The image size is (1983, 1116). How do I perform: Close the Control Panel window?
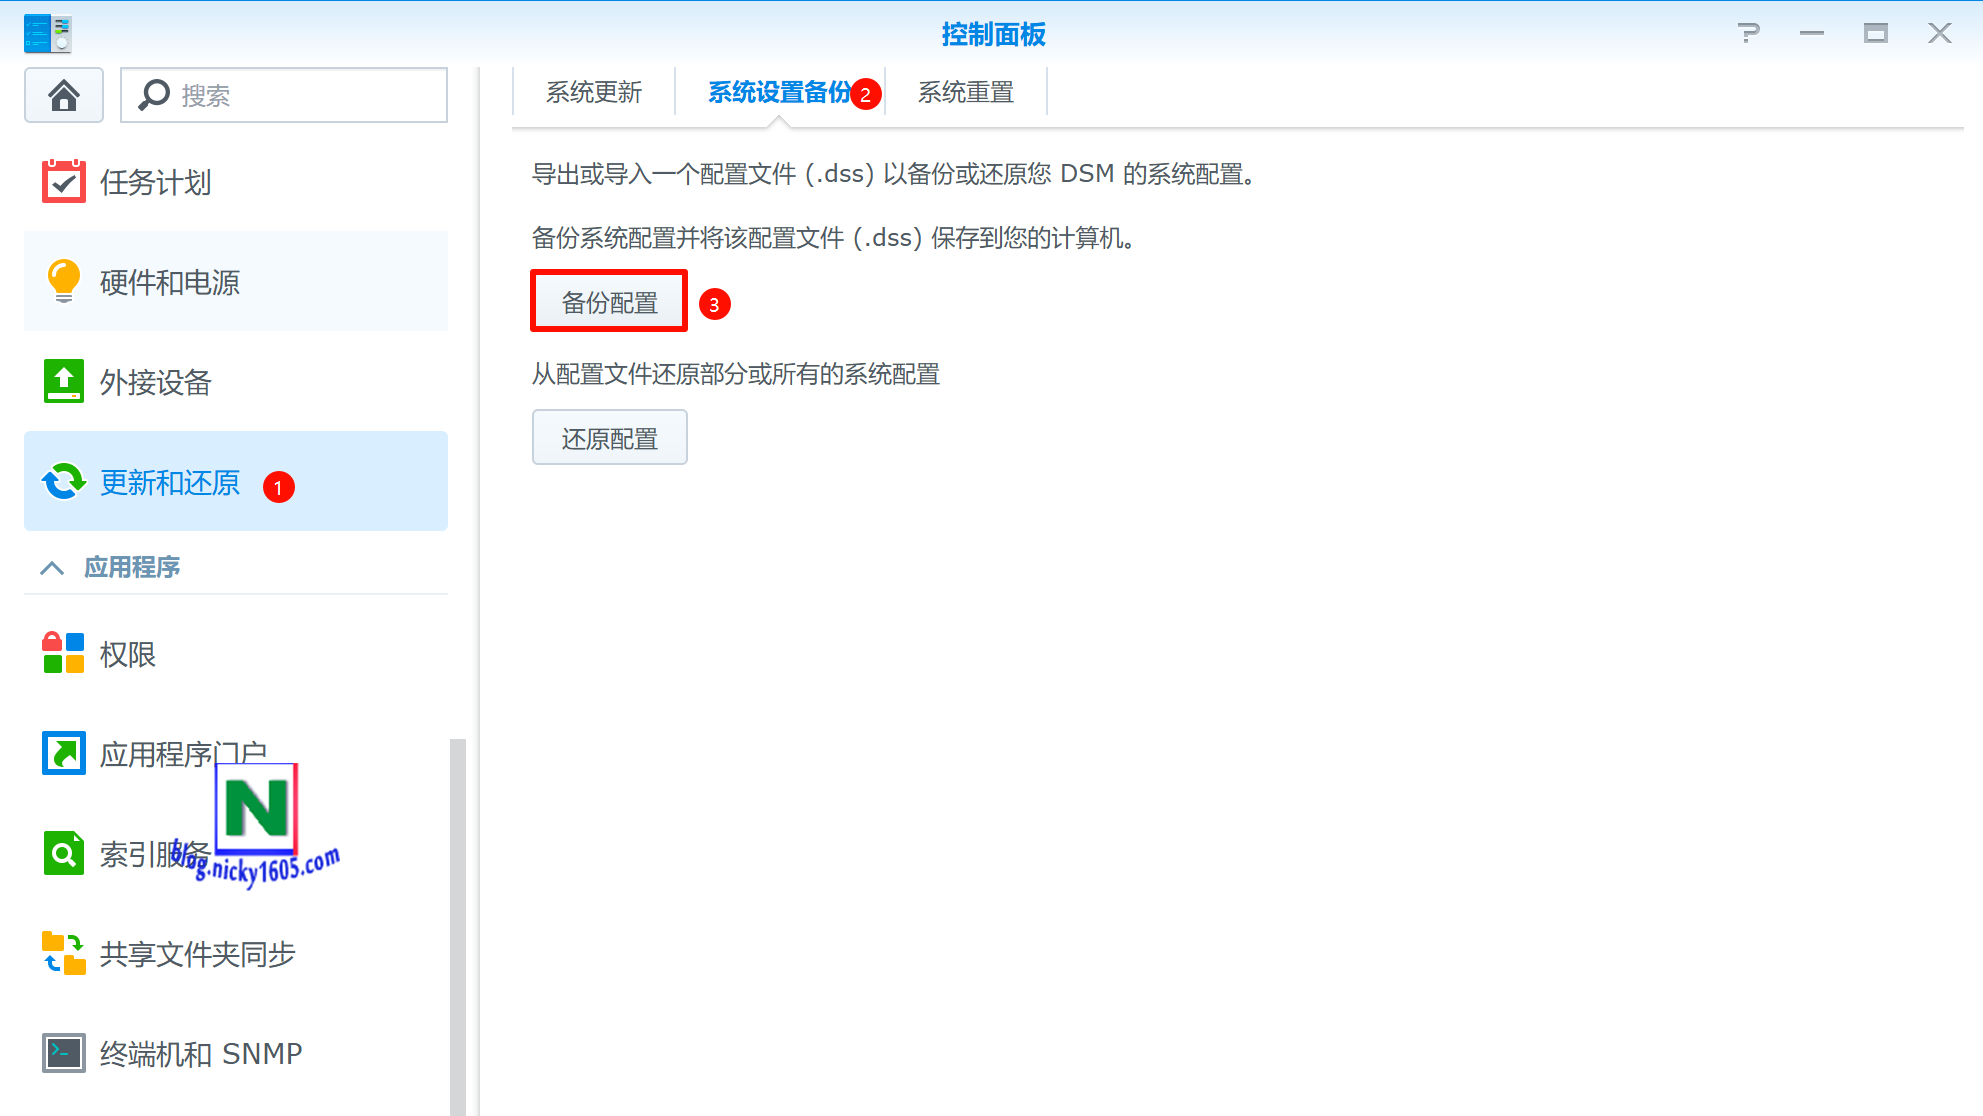click(x=1940, y=33)
